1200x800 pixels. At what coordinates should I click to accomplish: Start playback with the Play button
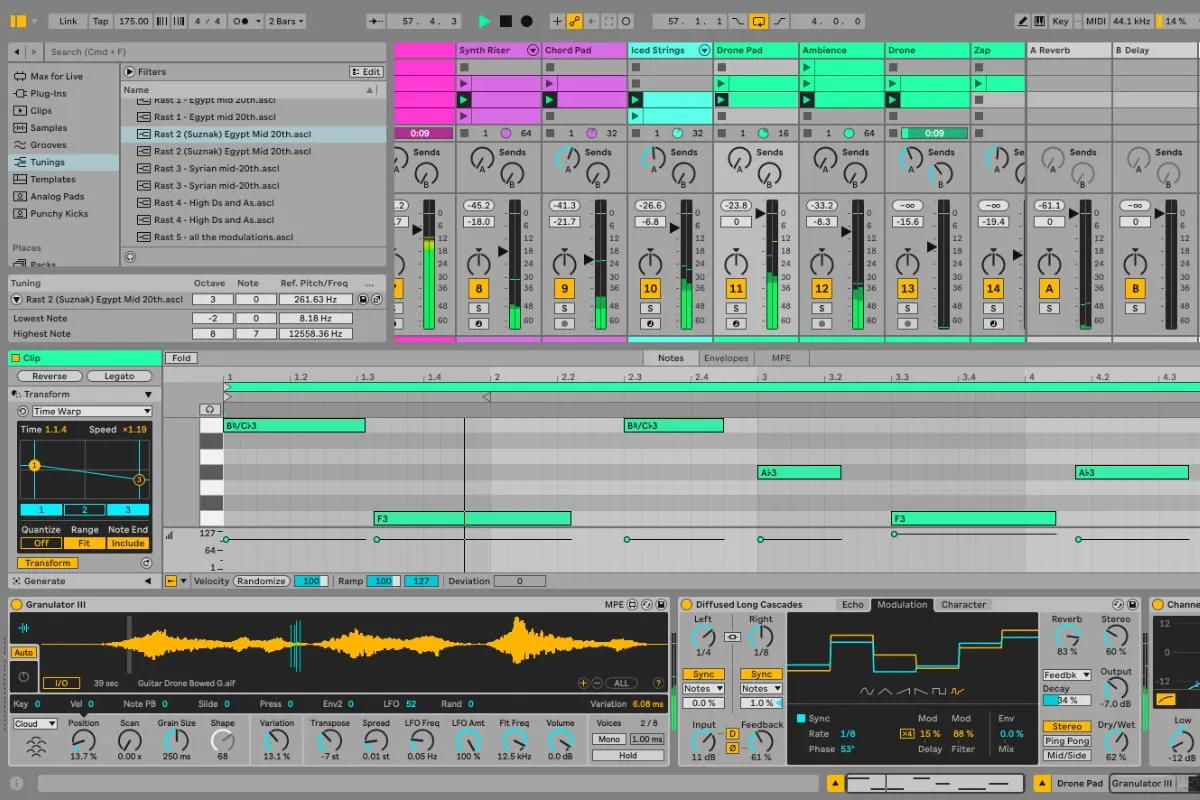(x=485, y=21)
